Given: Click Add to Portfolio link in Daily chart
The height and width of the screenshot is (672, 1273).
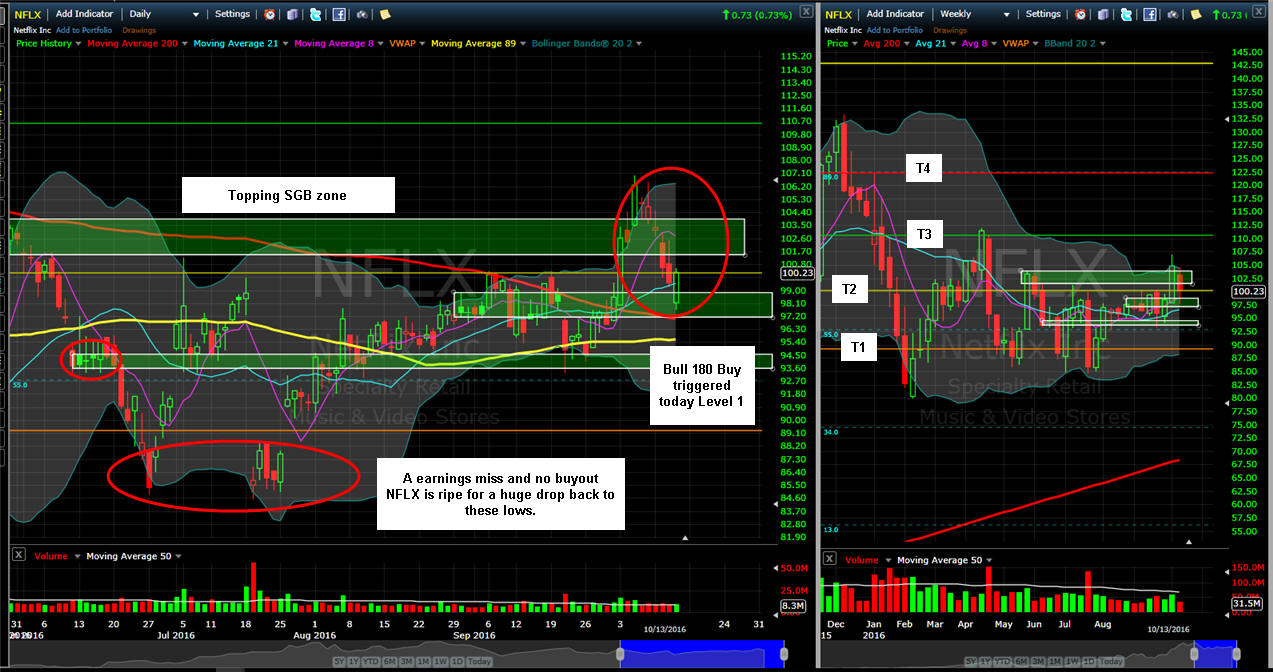Looking at the screenshot, I should (84, 30).
